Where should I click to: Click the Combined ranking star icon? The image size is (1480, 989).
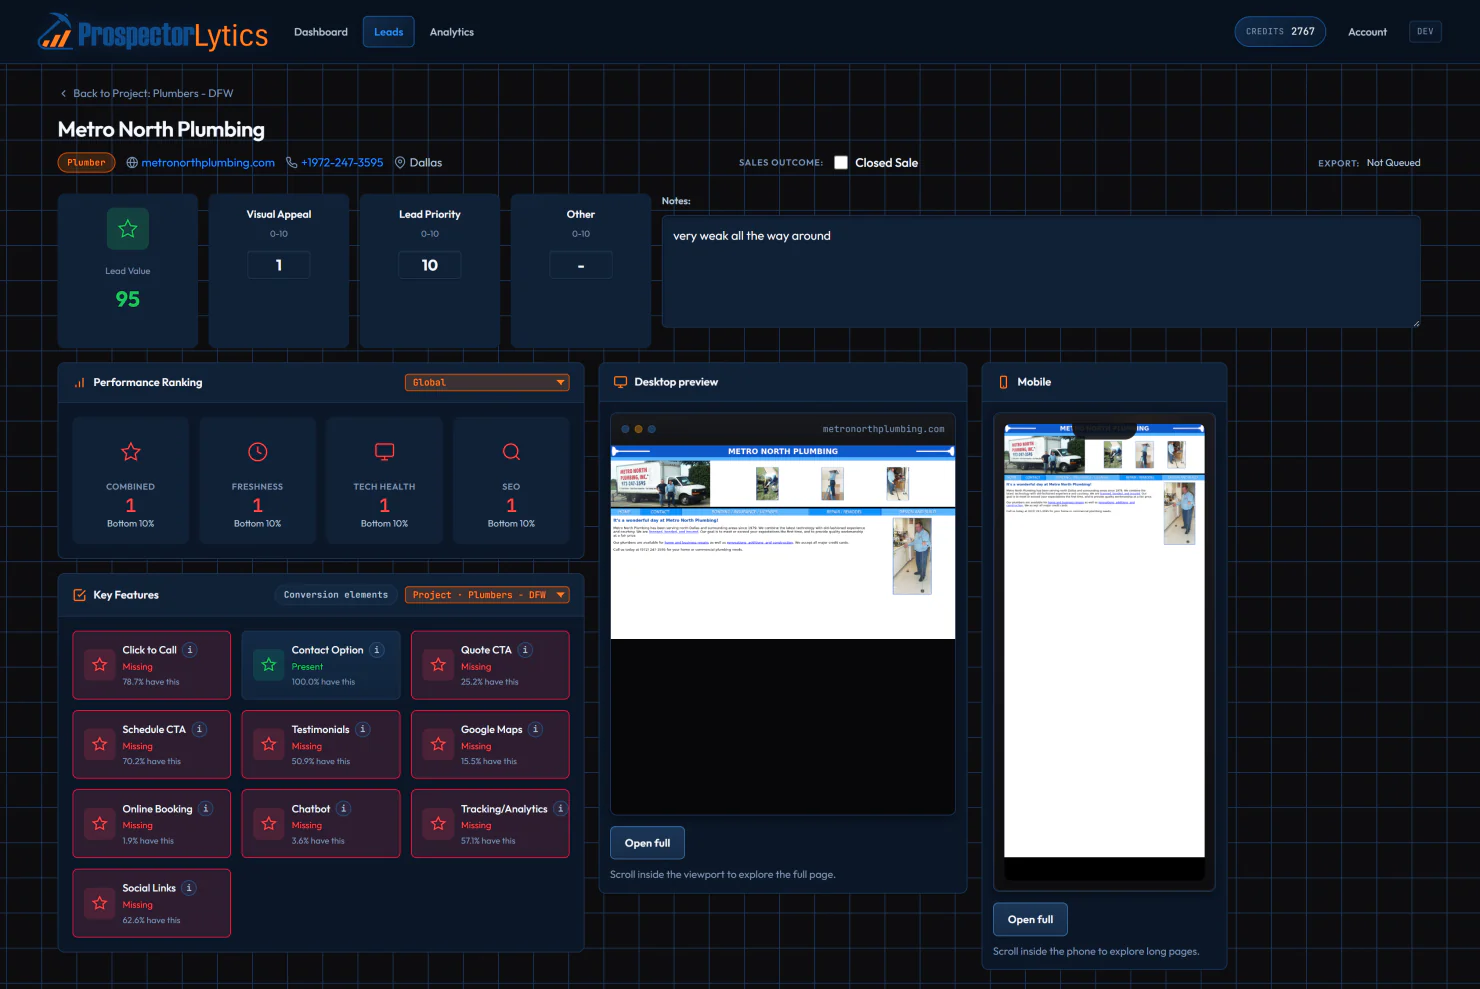point(131,452)
